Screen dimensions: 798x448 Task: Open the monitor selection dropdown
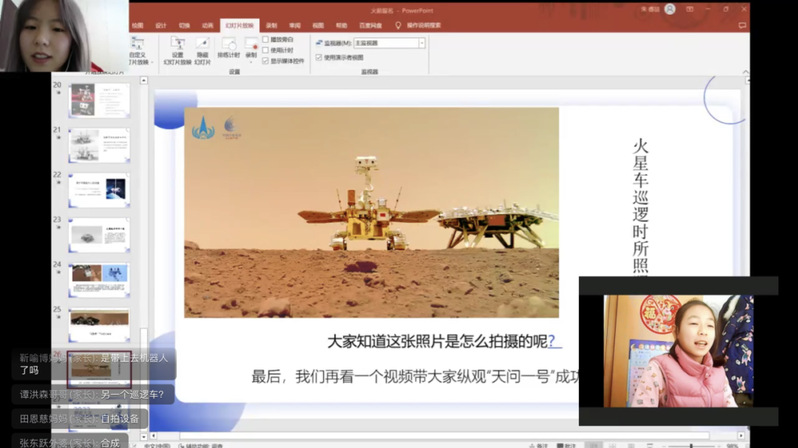421,44
